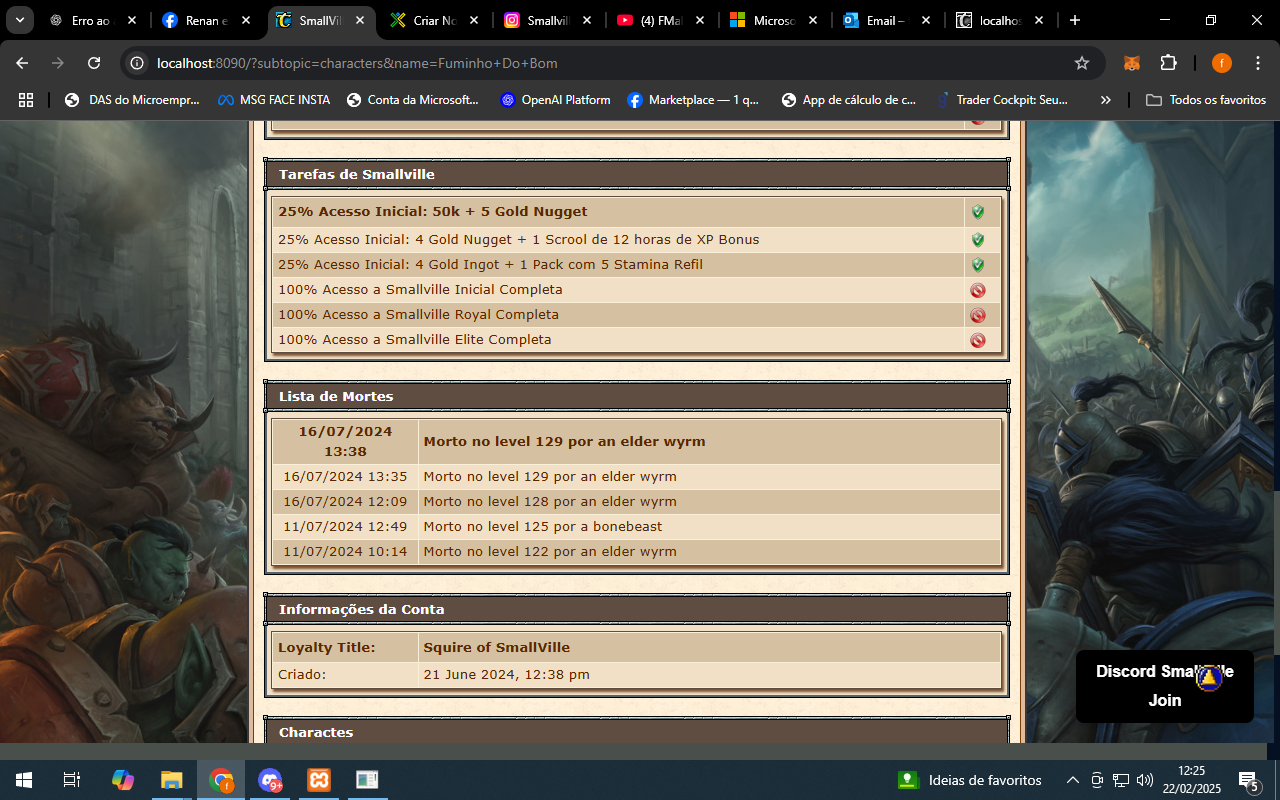Open Conta da Microsoft bookmark

click(x=412, y=100)
